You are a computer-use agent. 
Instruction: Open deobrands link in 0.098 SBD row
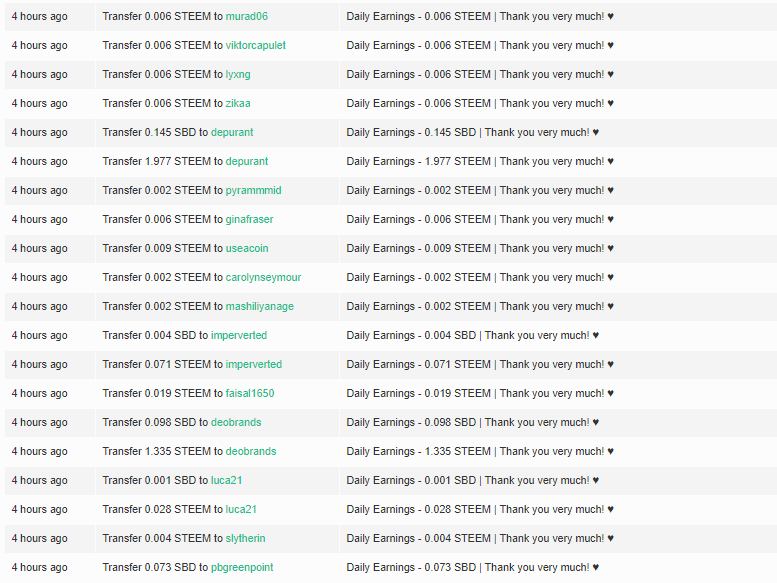pos(236,423)
